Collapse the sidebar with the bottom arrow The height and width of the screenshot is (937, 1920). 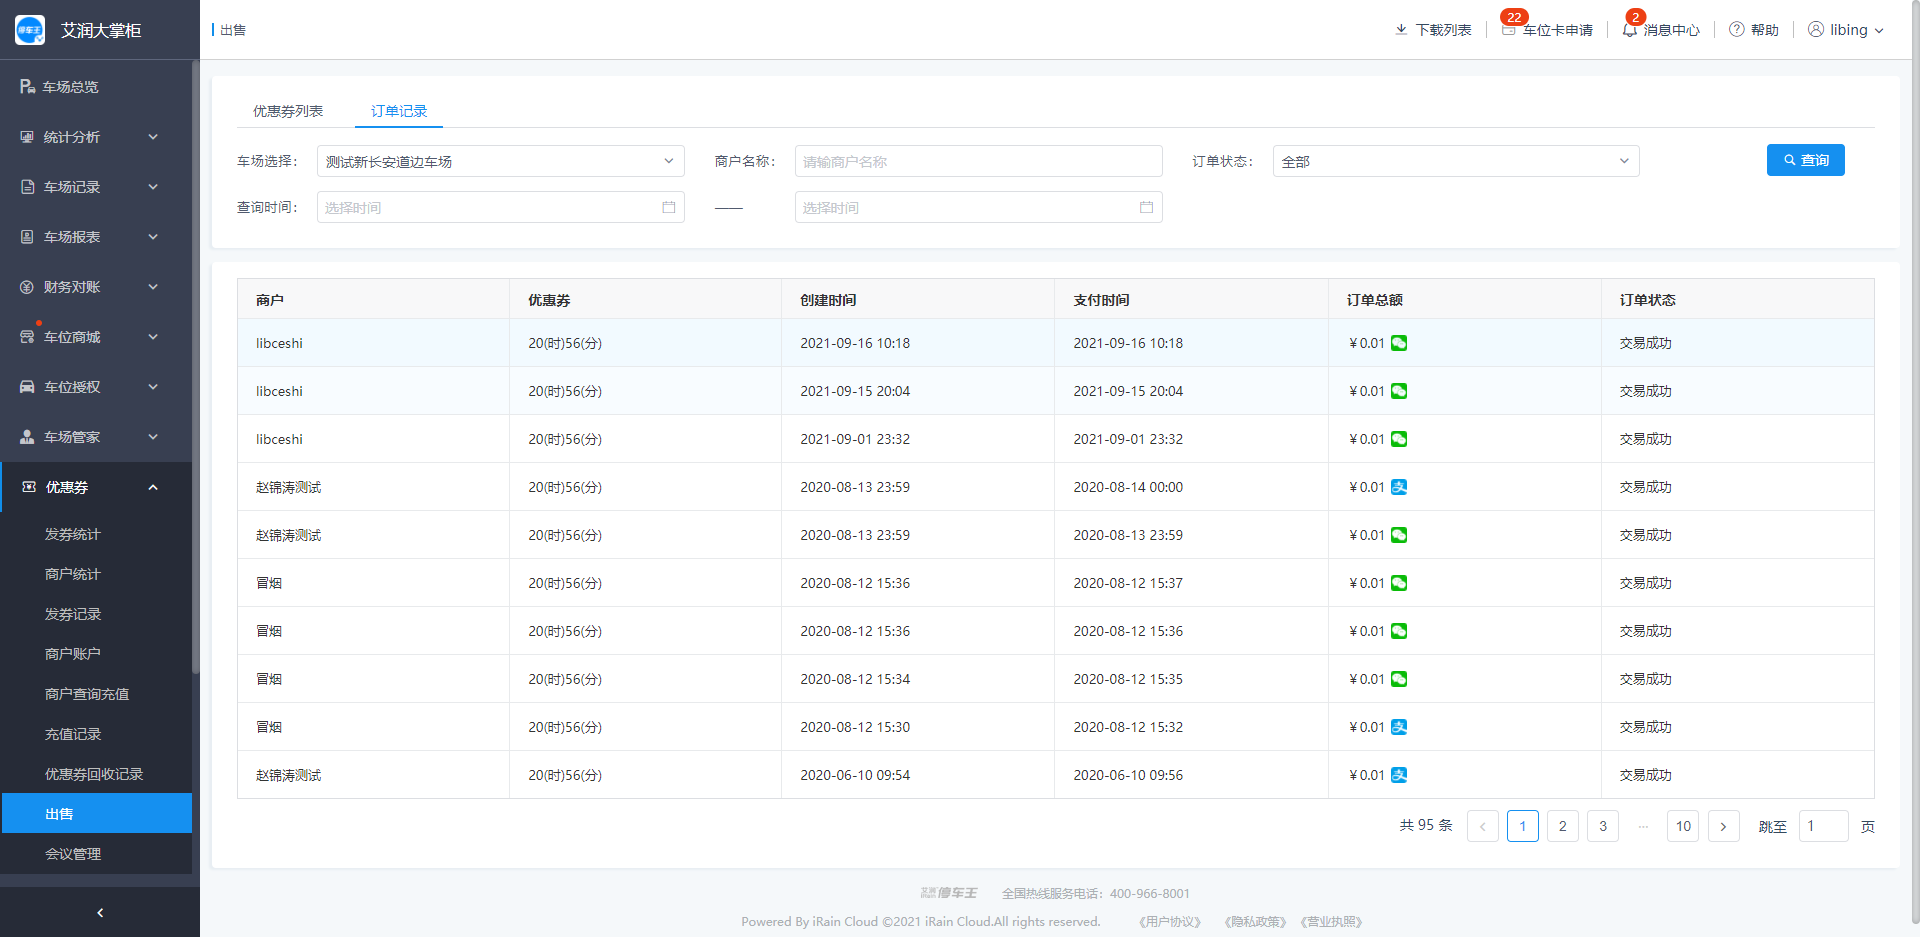(x=100, y=912)
